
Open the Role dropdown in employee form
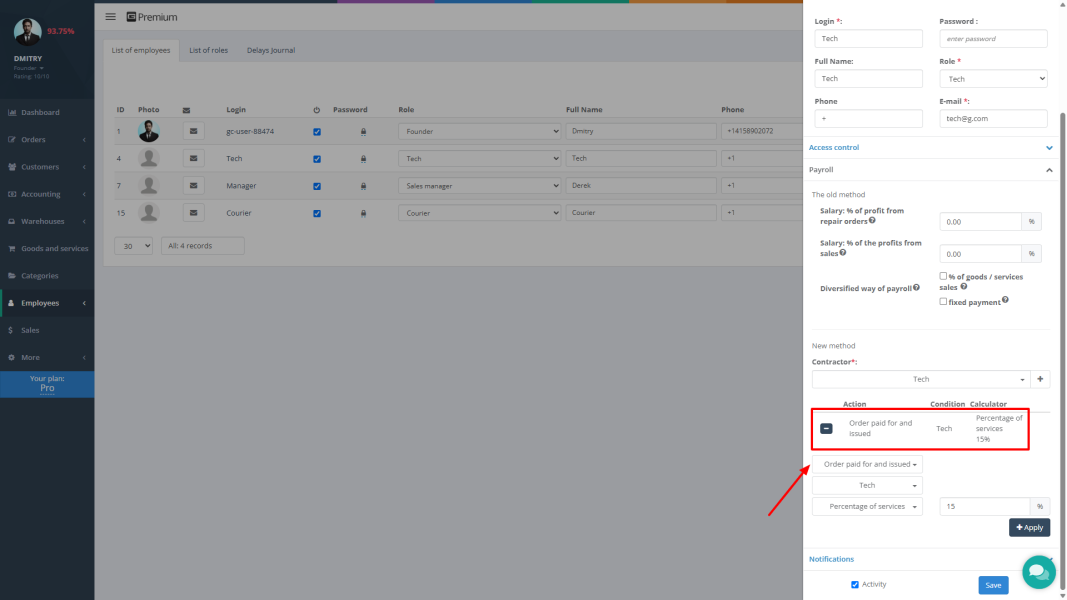click(993, 79)
